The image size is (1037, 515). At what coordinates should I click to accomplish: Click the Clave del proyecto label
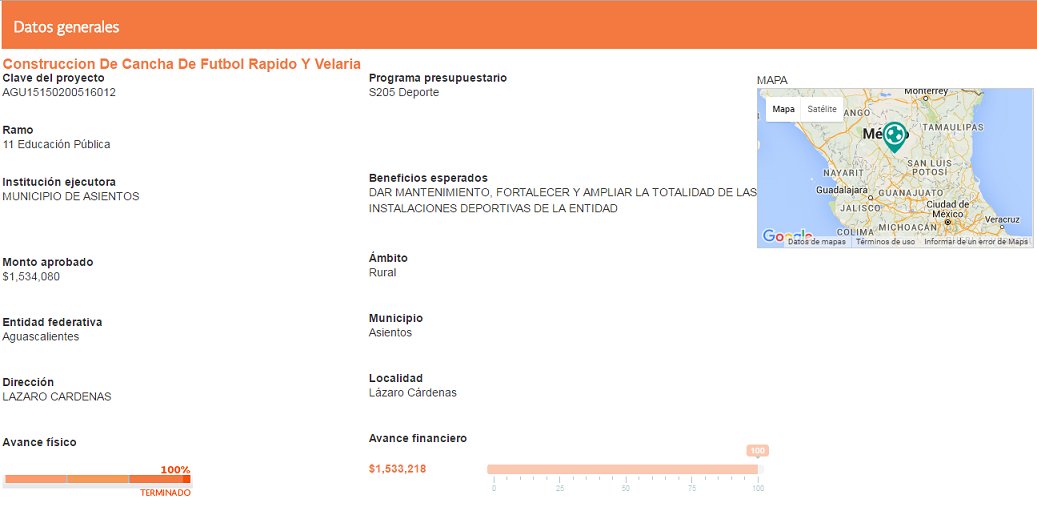(54, 78)
